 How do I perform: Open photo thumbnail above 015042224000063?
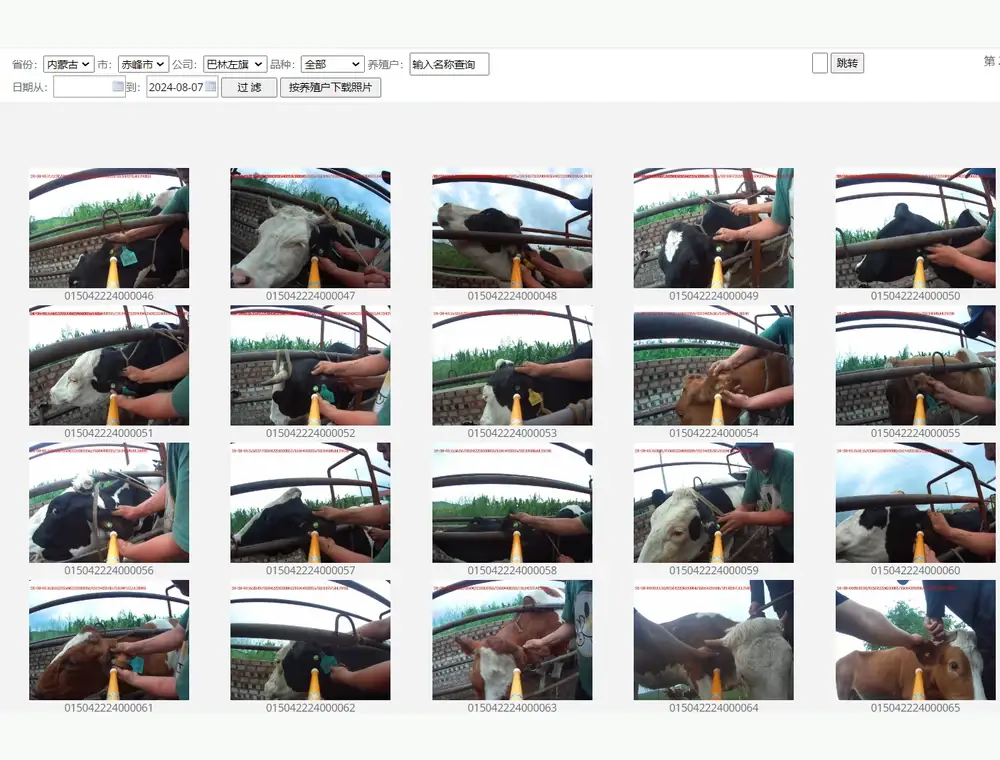[512, 640]
